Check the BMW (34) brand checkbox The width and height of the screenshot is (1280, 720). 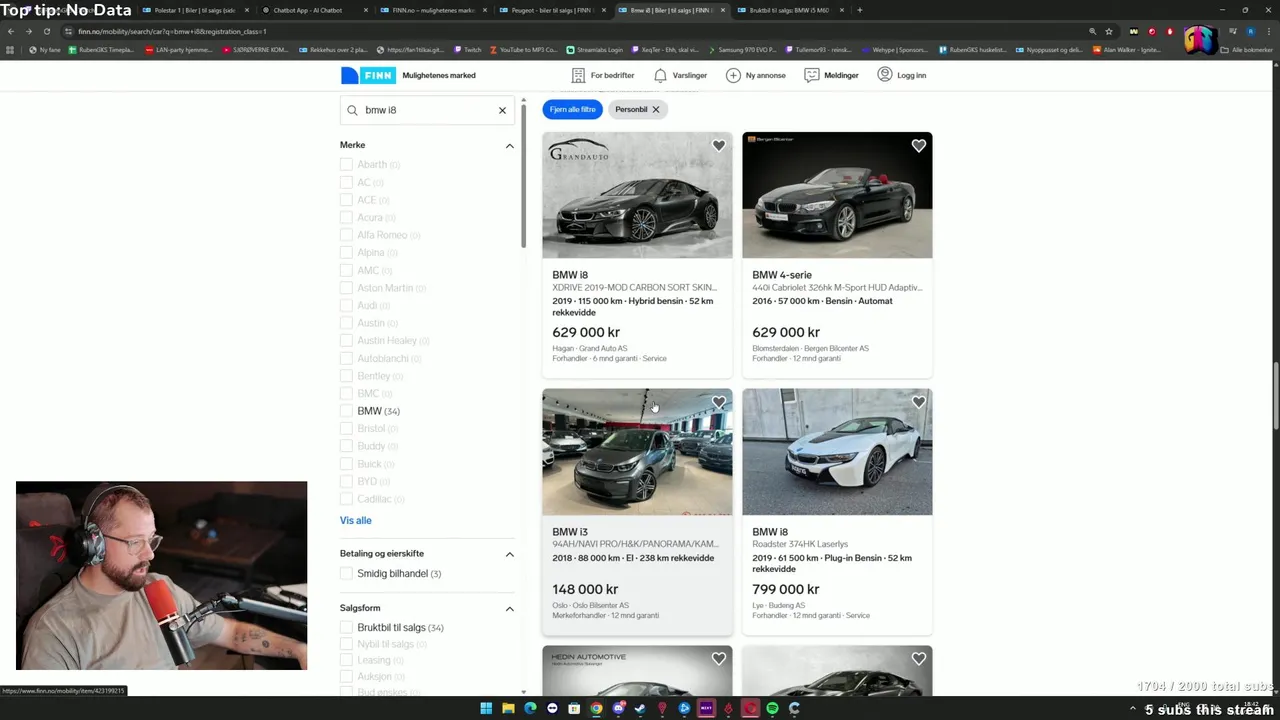pos(346,411)
